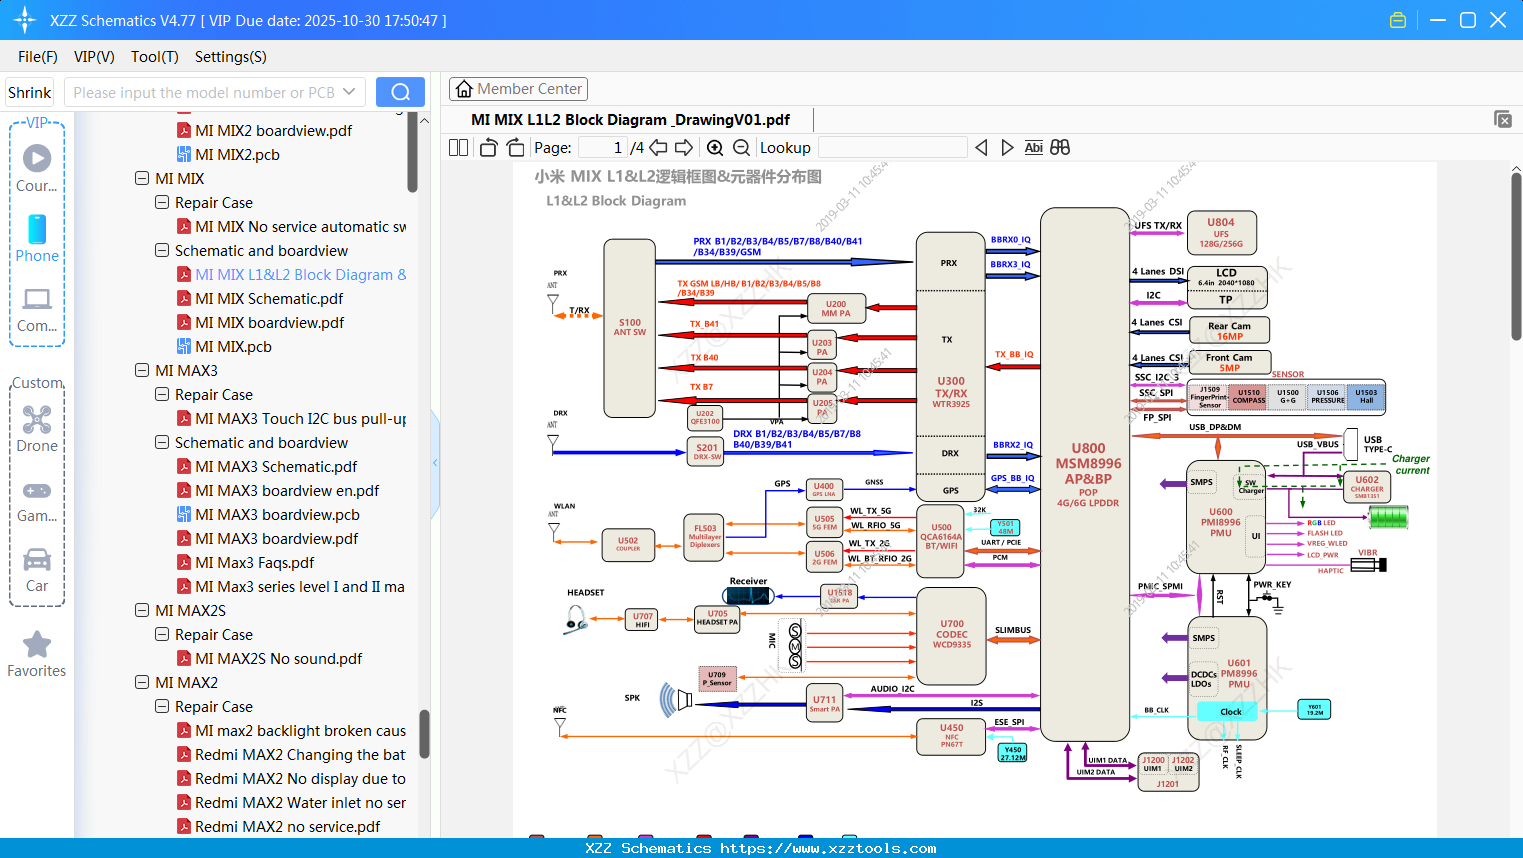Image resolution: width=1523 pixels, height=858 pixels.
Task: Zoom in on the block diagram
Action: 715,147
